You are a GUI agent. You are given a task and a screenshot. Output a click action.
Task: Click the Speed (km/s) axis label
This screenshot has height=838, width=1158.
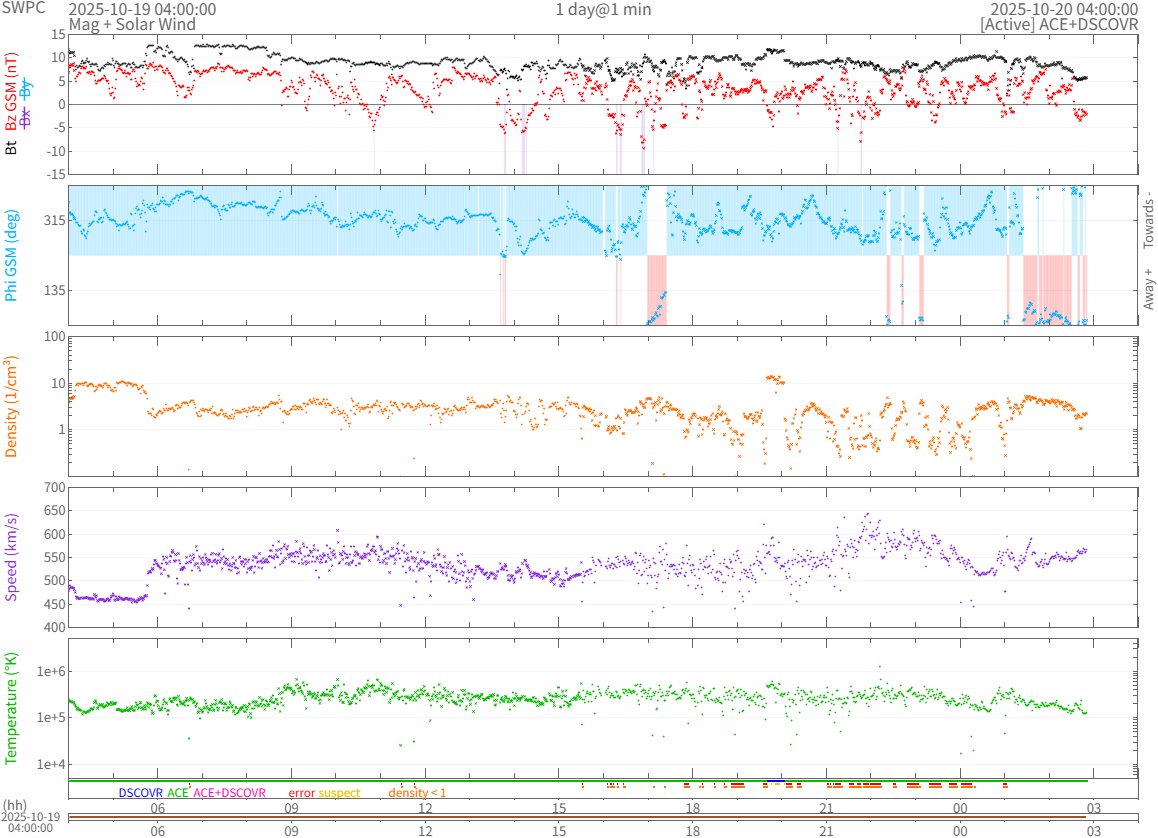pyautogui.click(x=12, y=557)
